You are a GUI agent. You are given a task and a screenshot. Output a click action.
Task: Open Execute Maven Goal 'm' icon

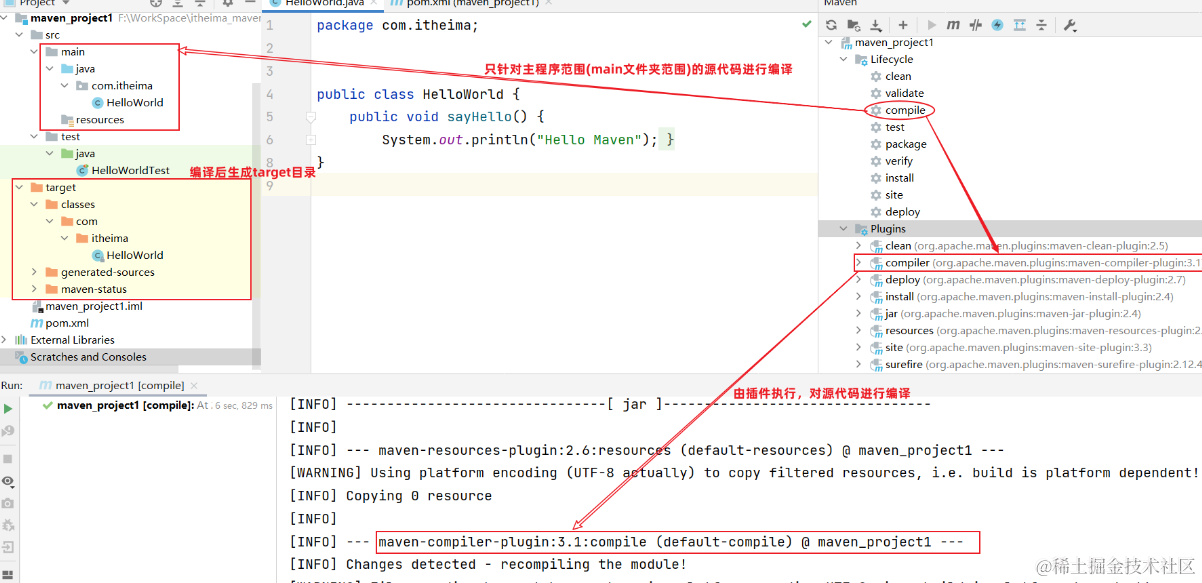tap(953, 25)
